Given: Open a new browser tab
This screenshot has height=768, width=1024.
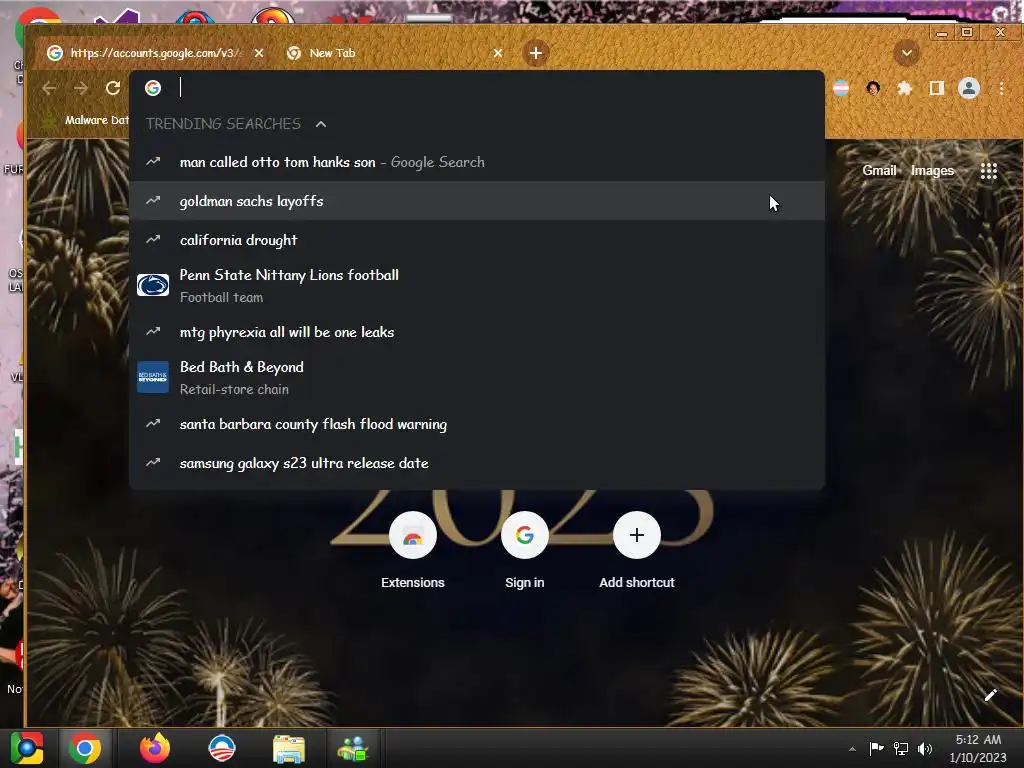Looking at the screenshot, I should pos(536,53).
